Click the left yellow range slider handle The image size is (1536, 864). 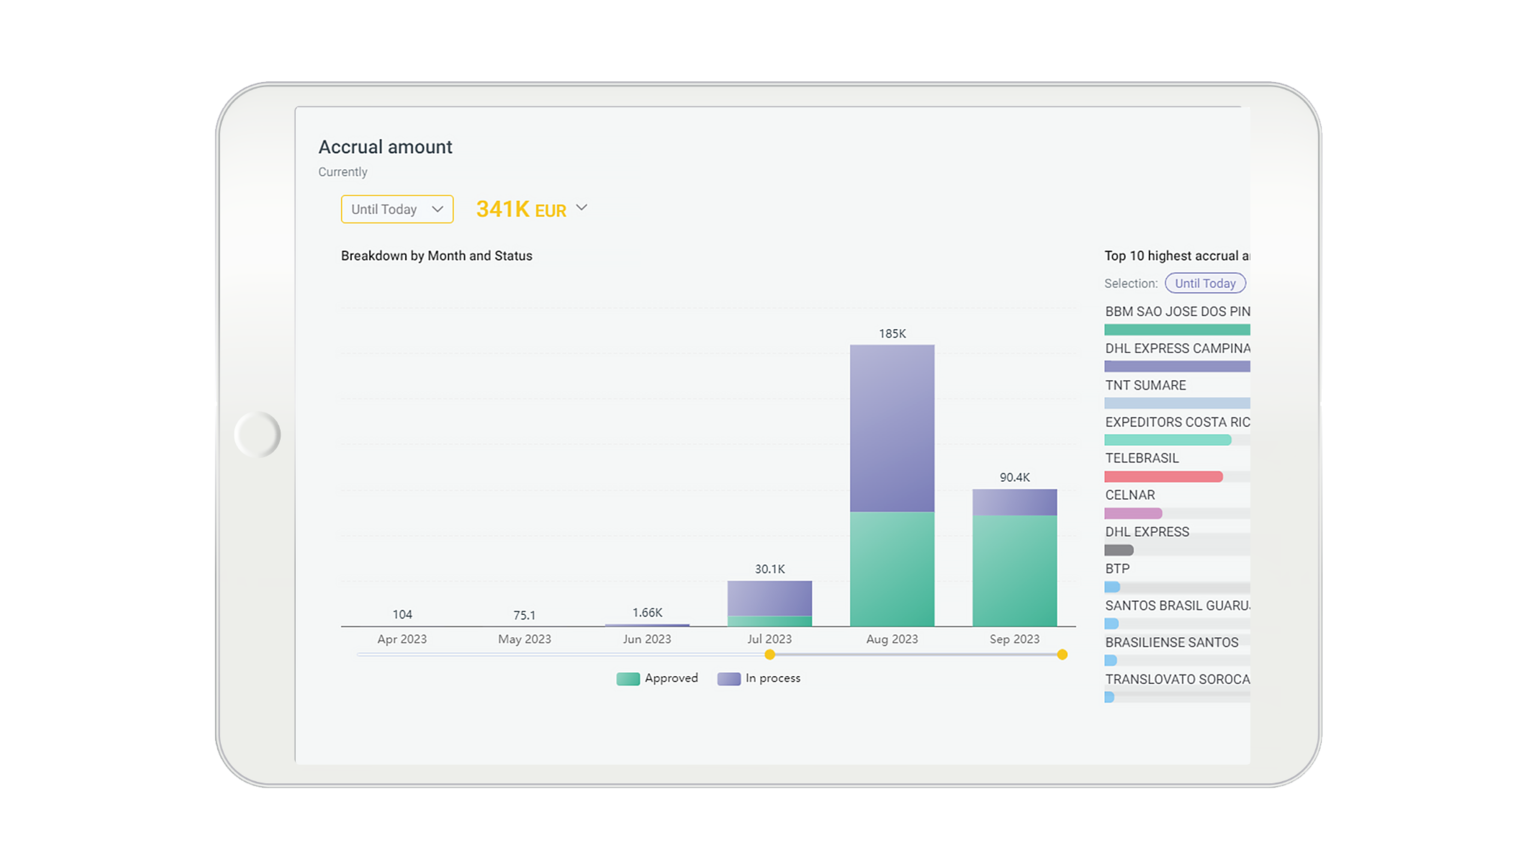769,654
